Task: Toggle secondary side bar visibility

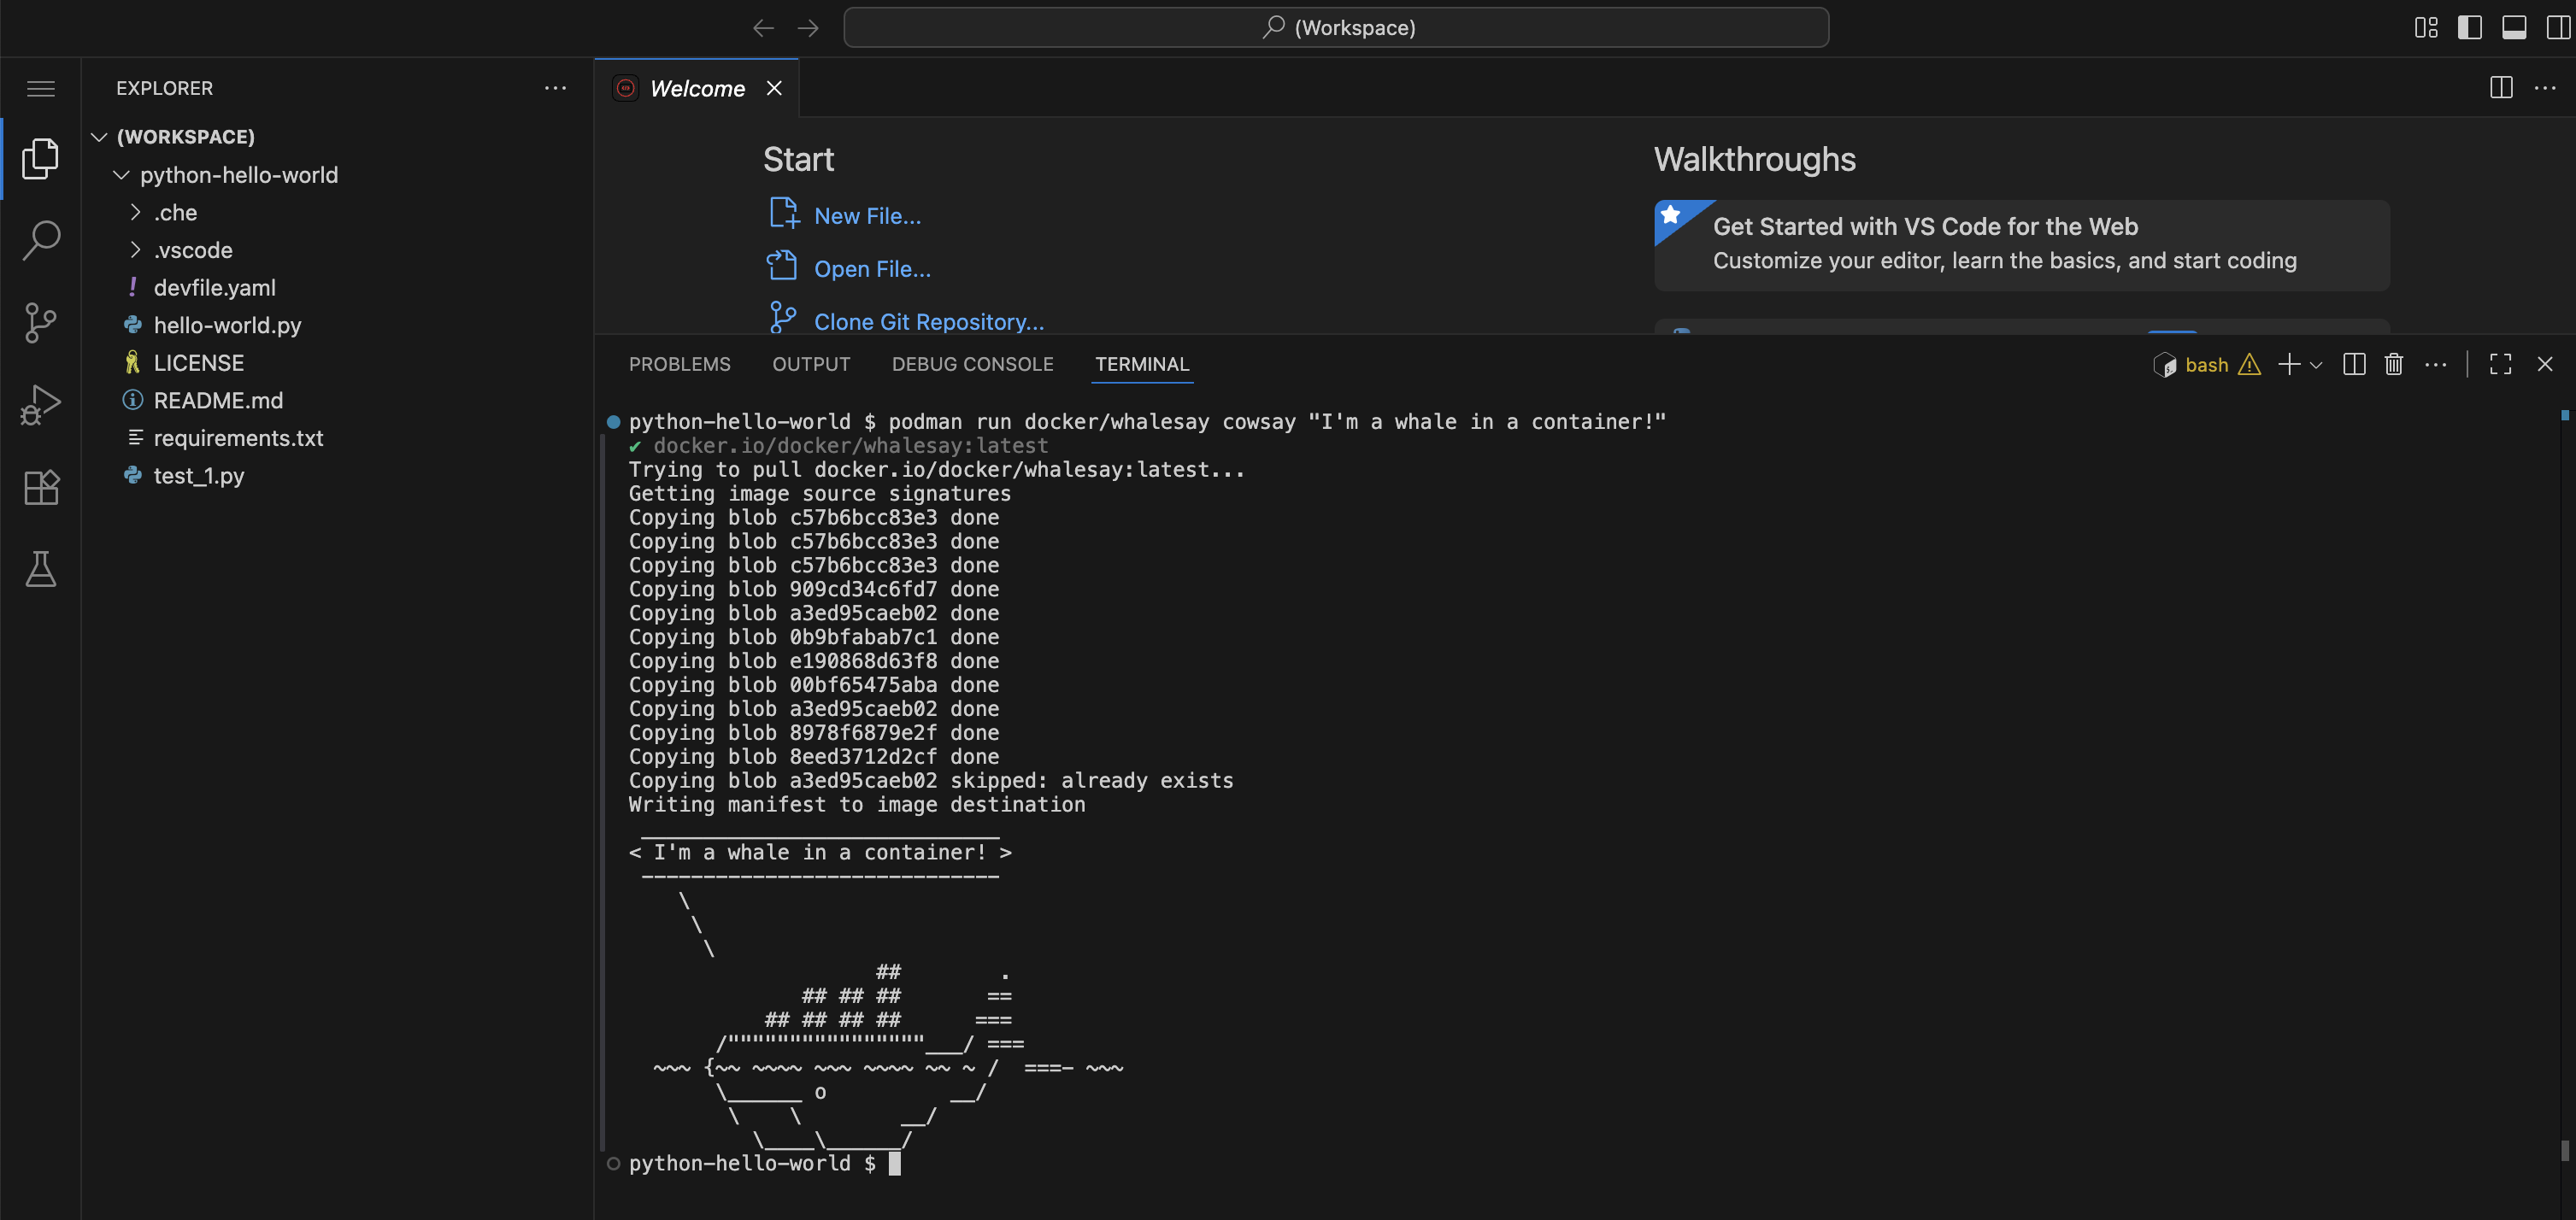Action: coord(2557,27)
